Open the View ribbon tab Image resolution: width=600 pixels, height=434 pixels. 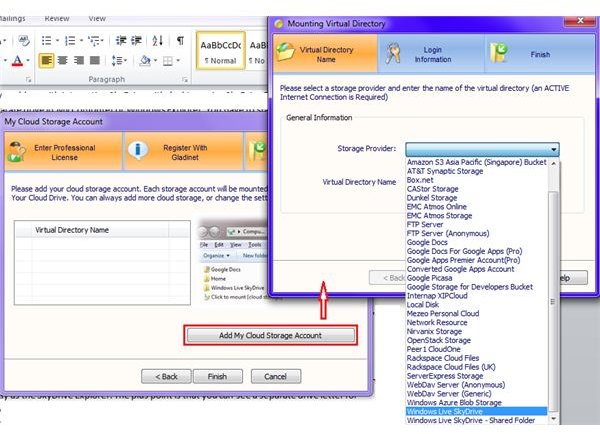tap(97, 18)
